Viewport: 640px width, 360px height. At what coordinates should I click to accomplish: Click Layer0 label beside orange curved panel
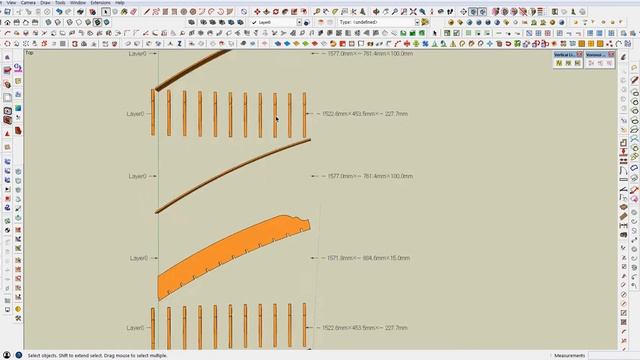pyautogui.click(x=138, y=258)
